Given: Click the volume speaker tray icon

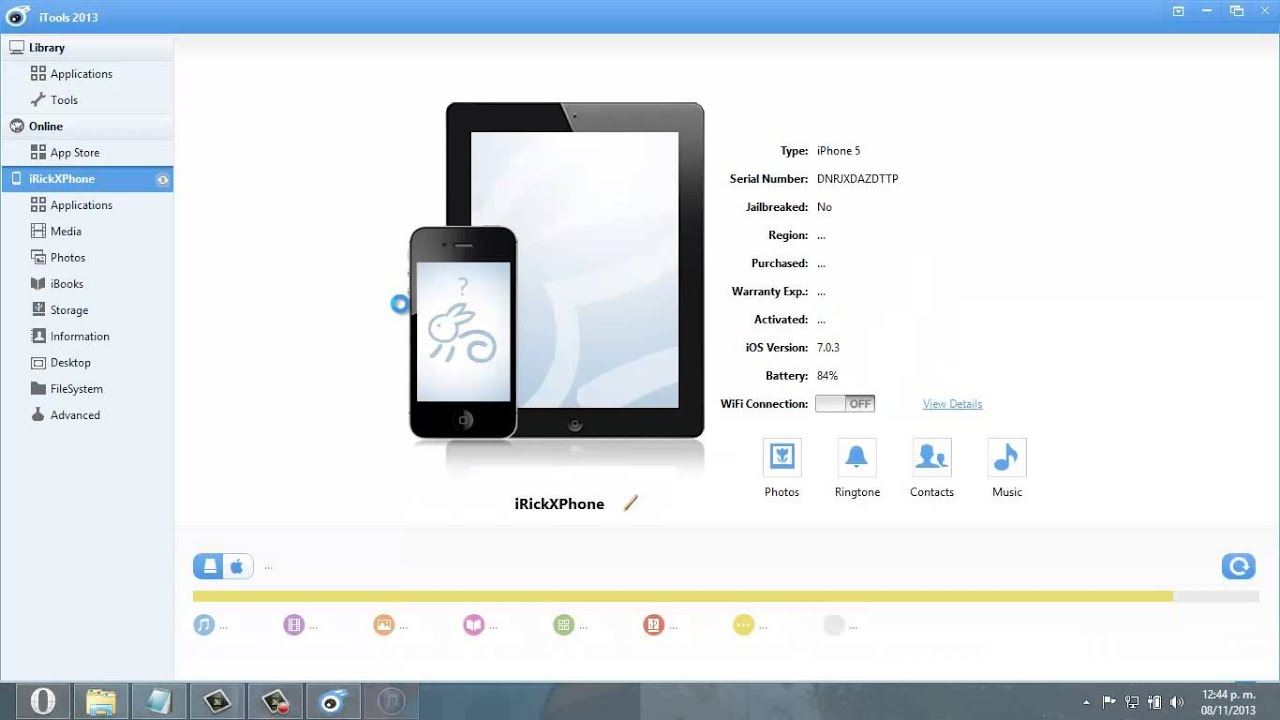Looking at the screenshot, I should 1177,702.
